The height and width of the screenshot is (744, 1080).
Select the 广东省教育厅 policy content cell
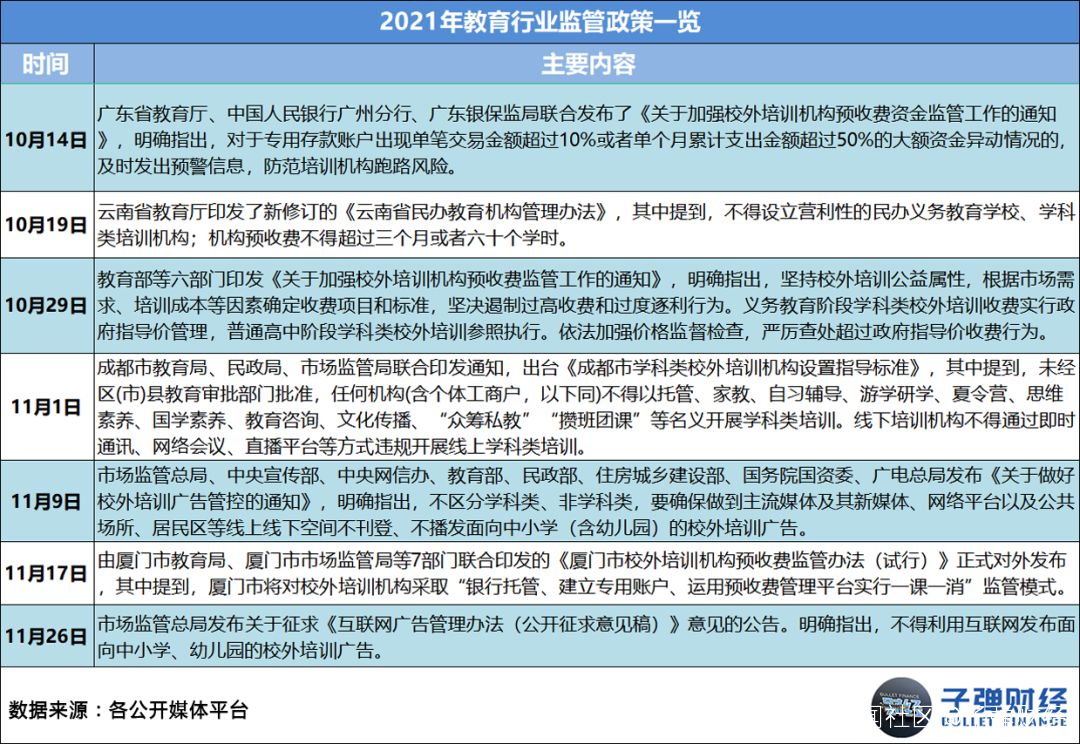point(587,138)
